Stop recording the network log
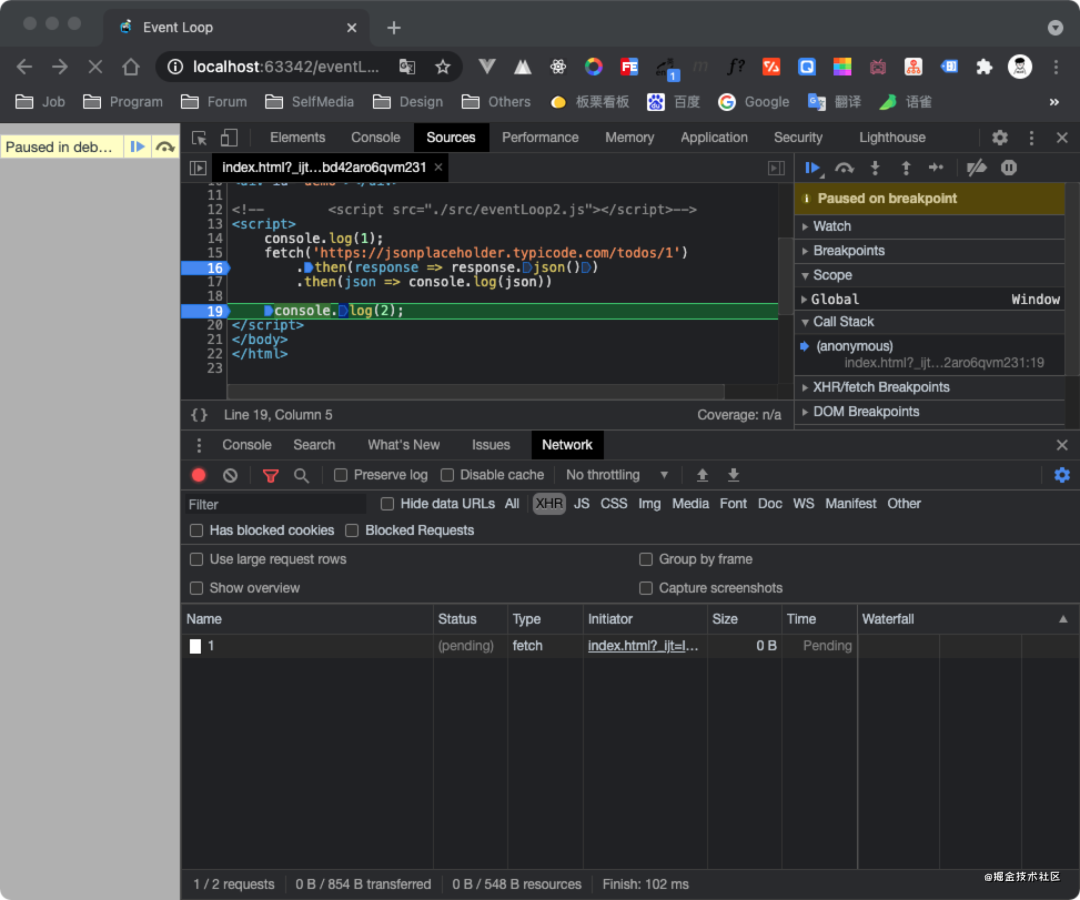The width and height of the screenshot is (1080, 900). click(199, 475)
